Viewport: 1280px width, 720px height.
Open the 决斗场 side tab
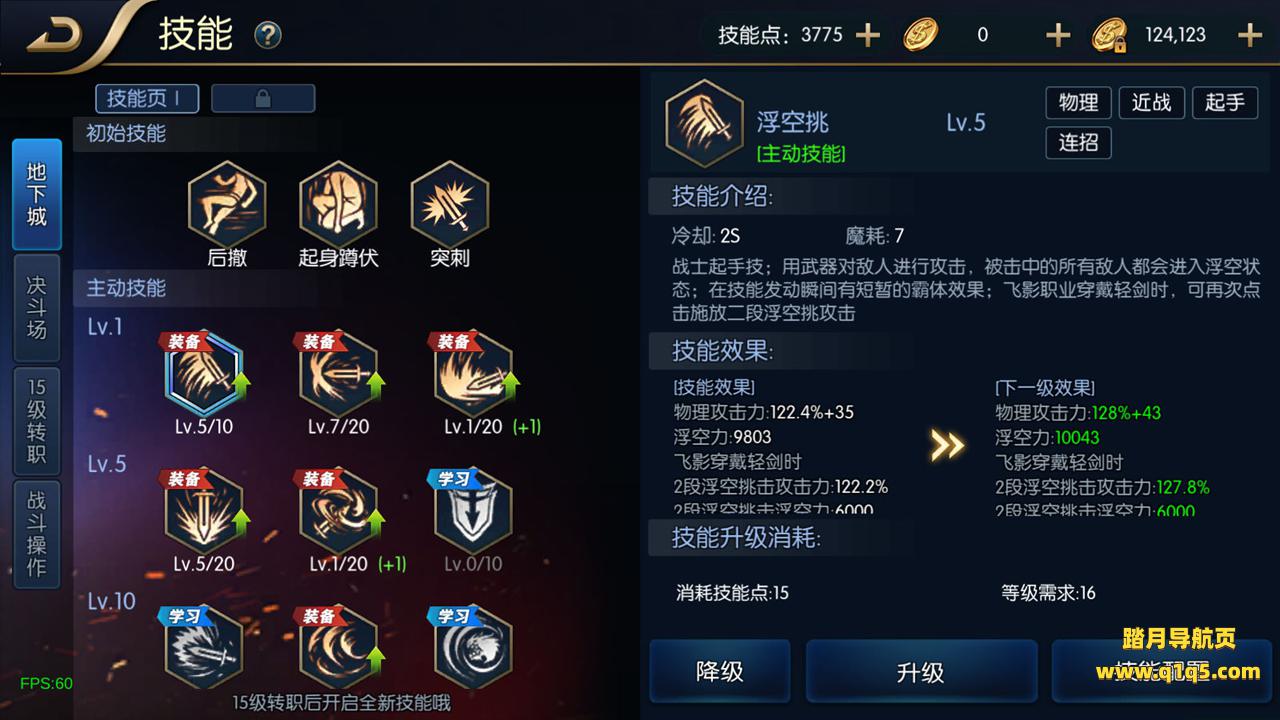coord(37,308)
